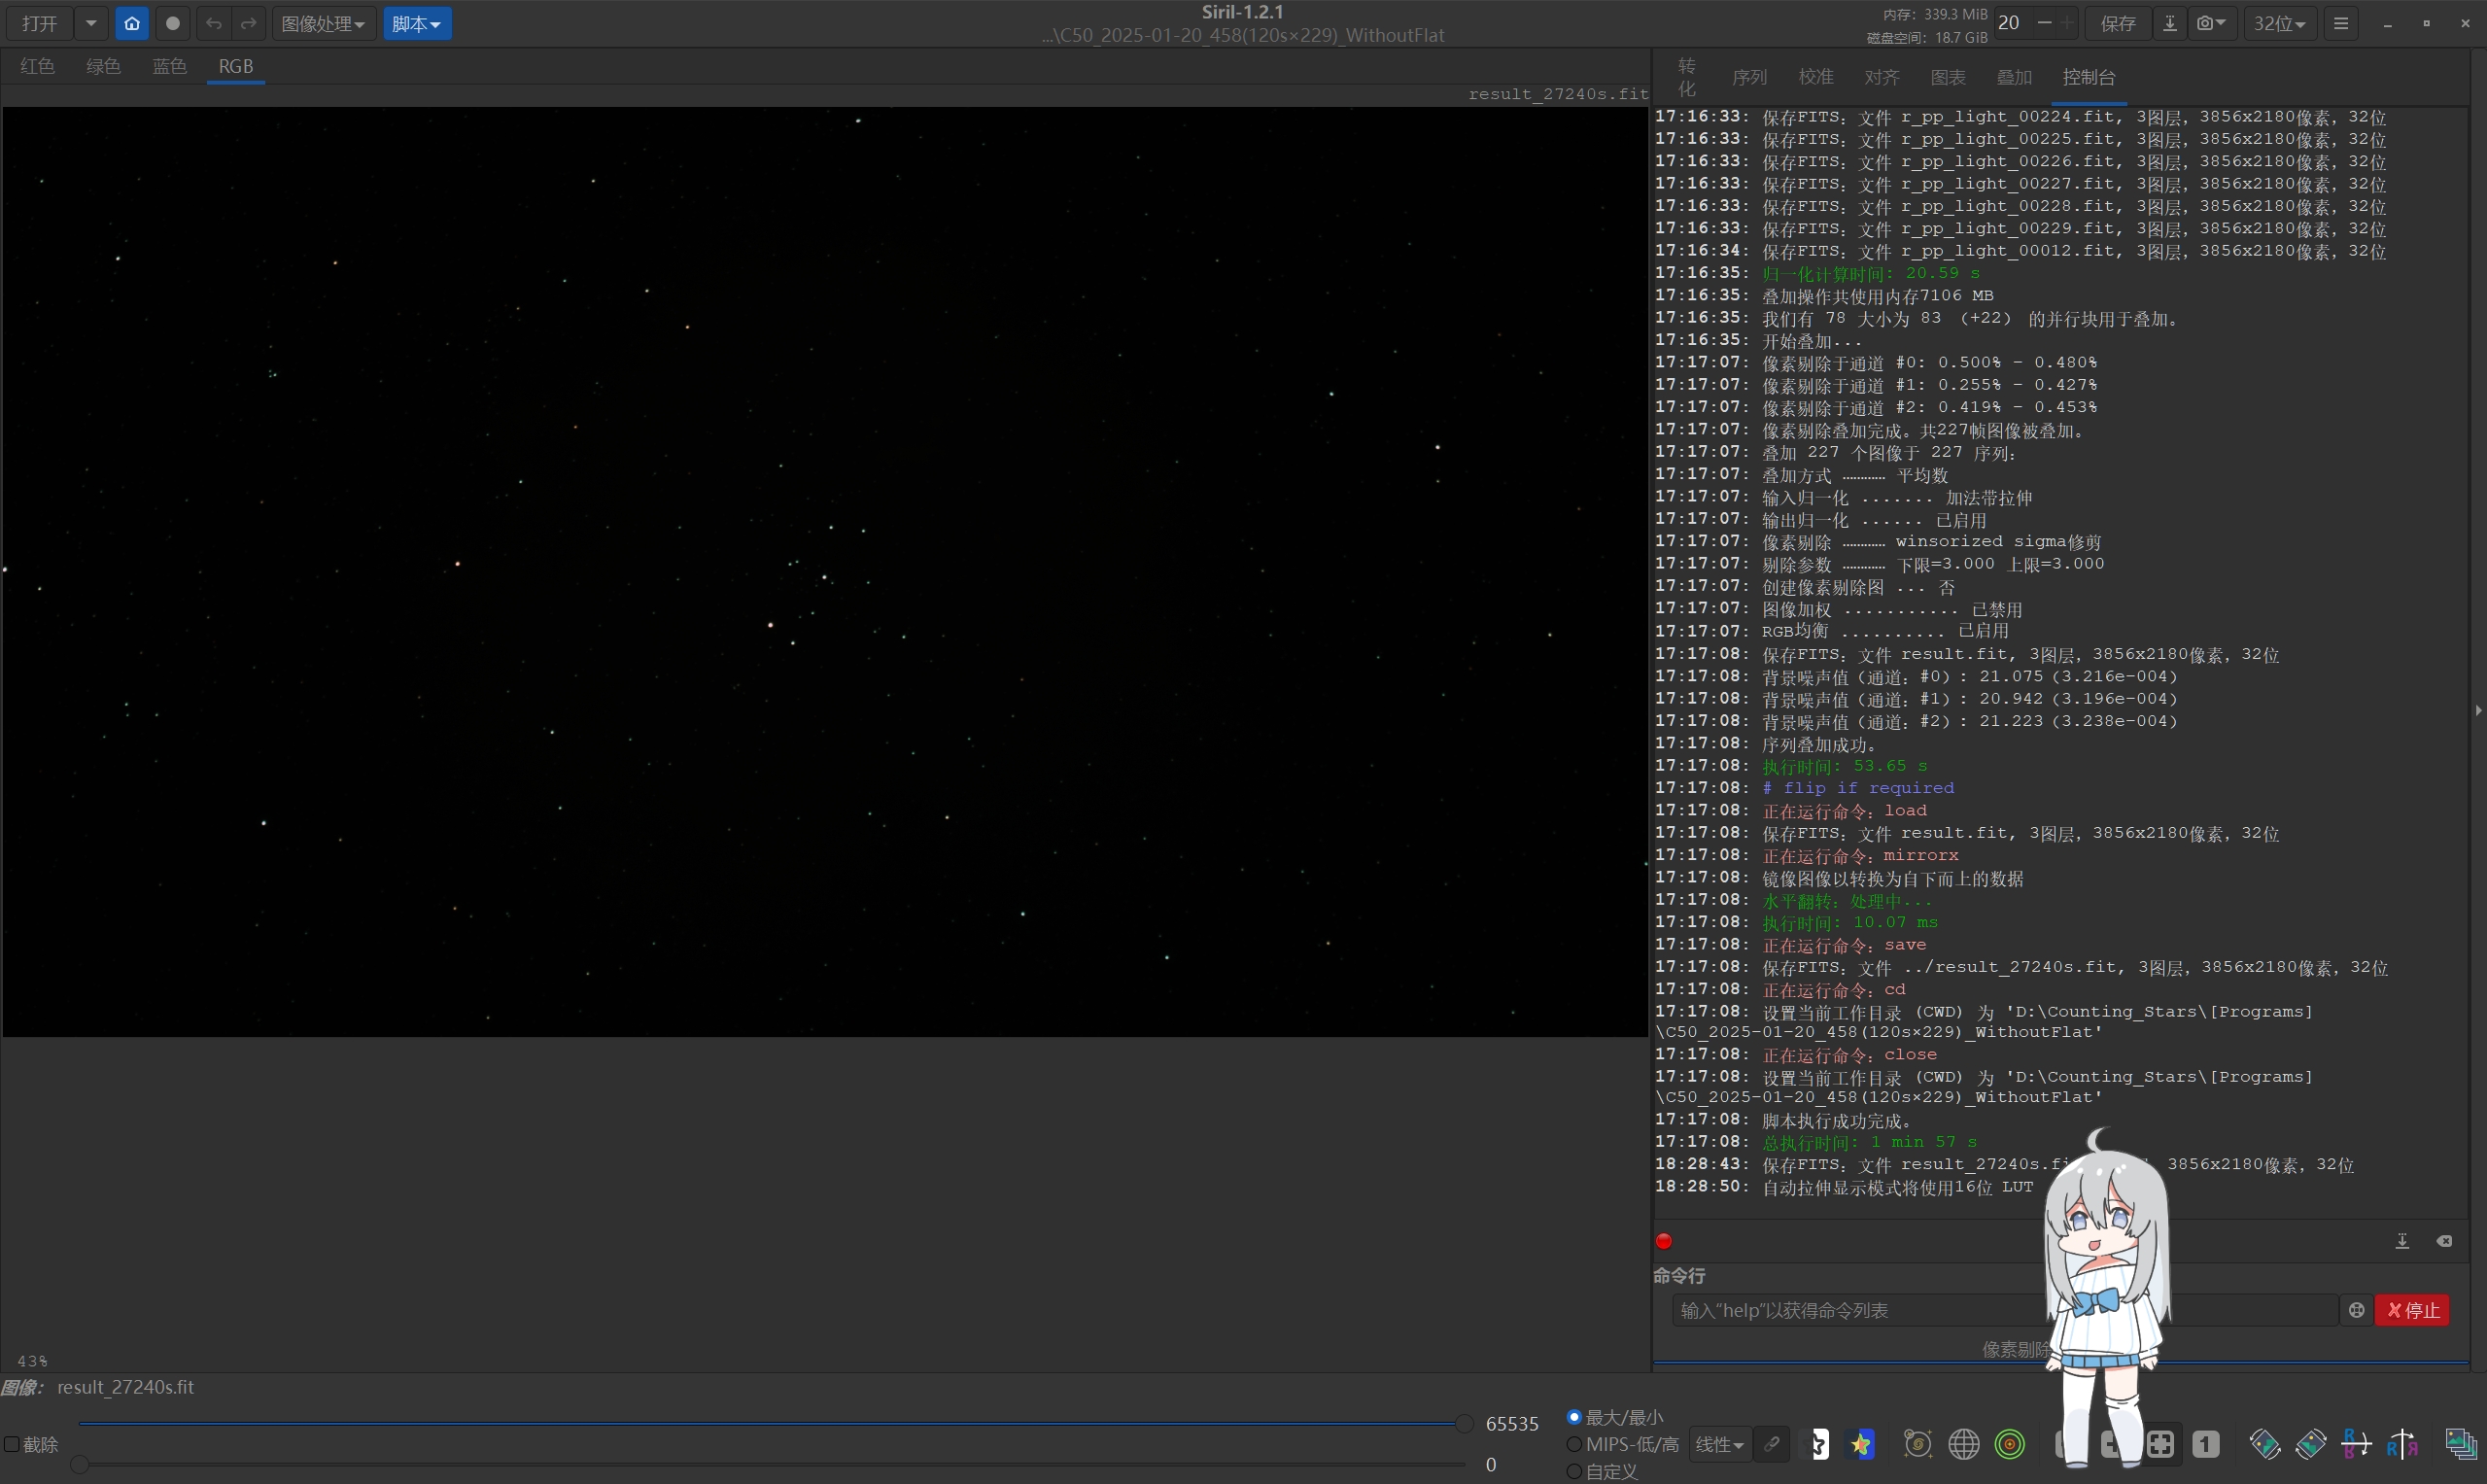The width and height of the screenshot is (2487, 1484).
Task: Click in the command line input field
Action: point(2005,1310)
